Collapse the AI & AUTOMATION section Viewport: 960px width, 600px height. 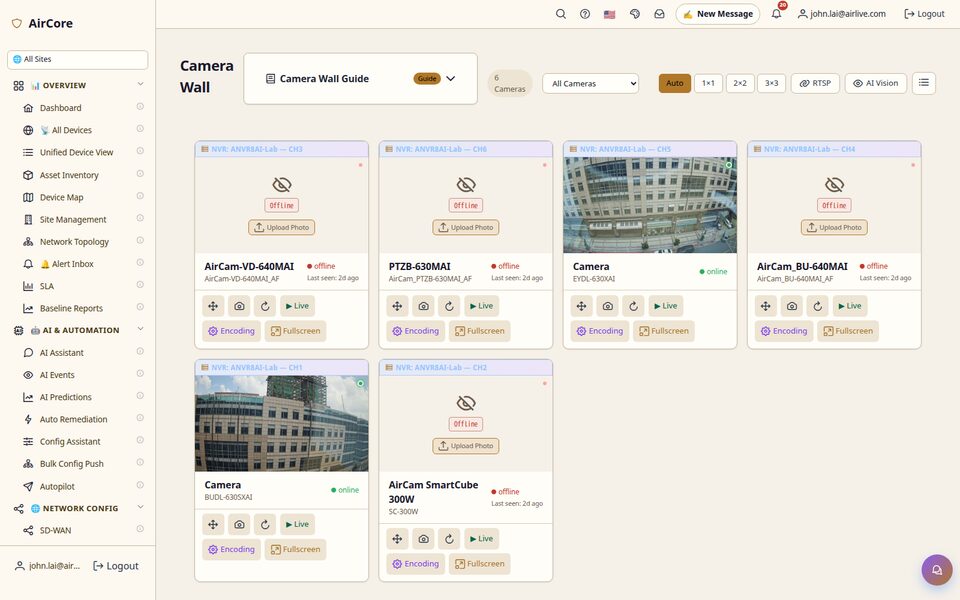(x=140, y=329)
